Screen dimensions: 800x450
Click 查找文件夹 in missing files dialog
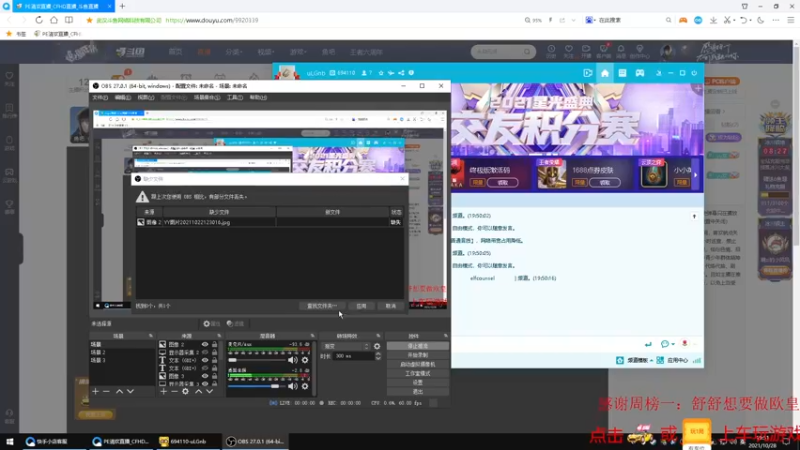coord(322,306)
